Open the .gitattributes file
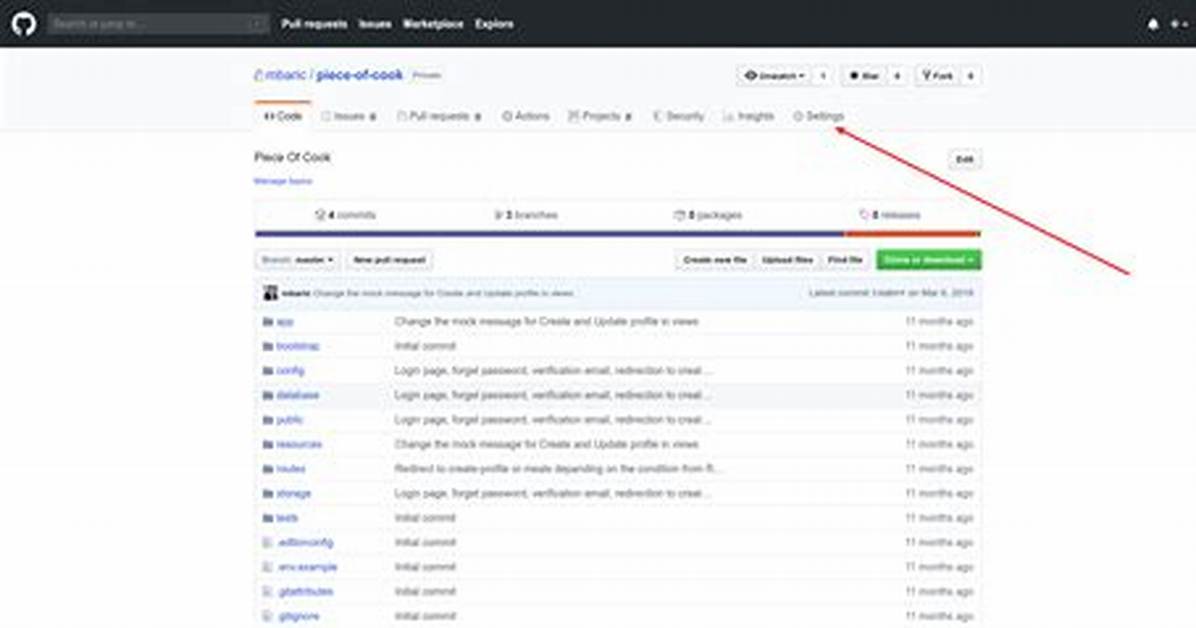This screenshot has width=1196, height=628. 305,591
